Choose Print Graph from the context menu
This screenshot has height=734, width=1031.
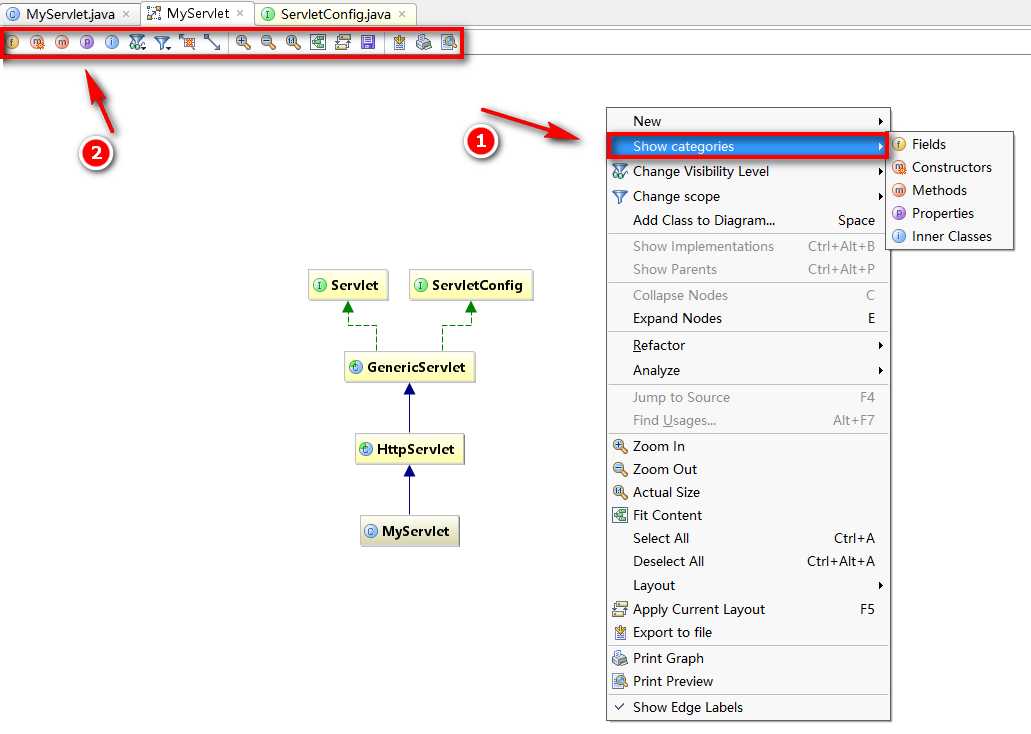(748, 658)
